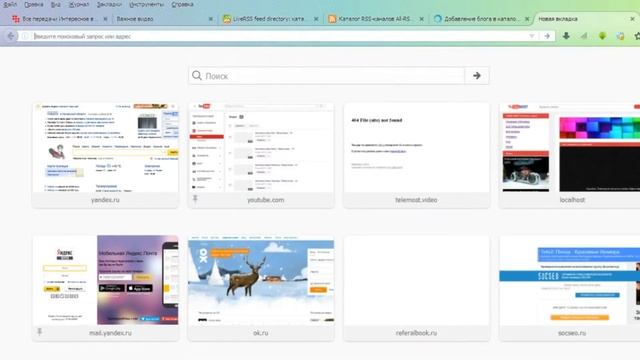Screen dimensions: 640x360
Task: Click the site info icon in address bar
Action: [25, 36]
